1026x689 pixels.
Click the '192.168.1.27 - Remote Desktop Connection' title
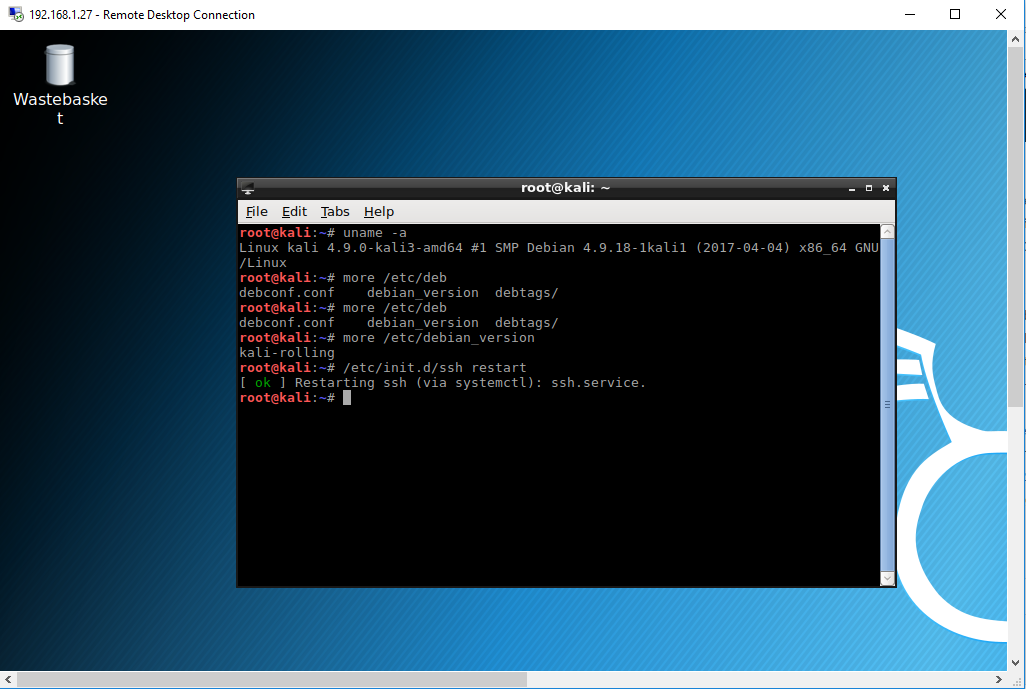click(x=142, y=14)
